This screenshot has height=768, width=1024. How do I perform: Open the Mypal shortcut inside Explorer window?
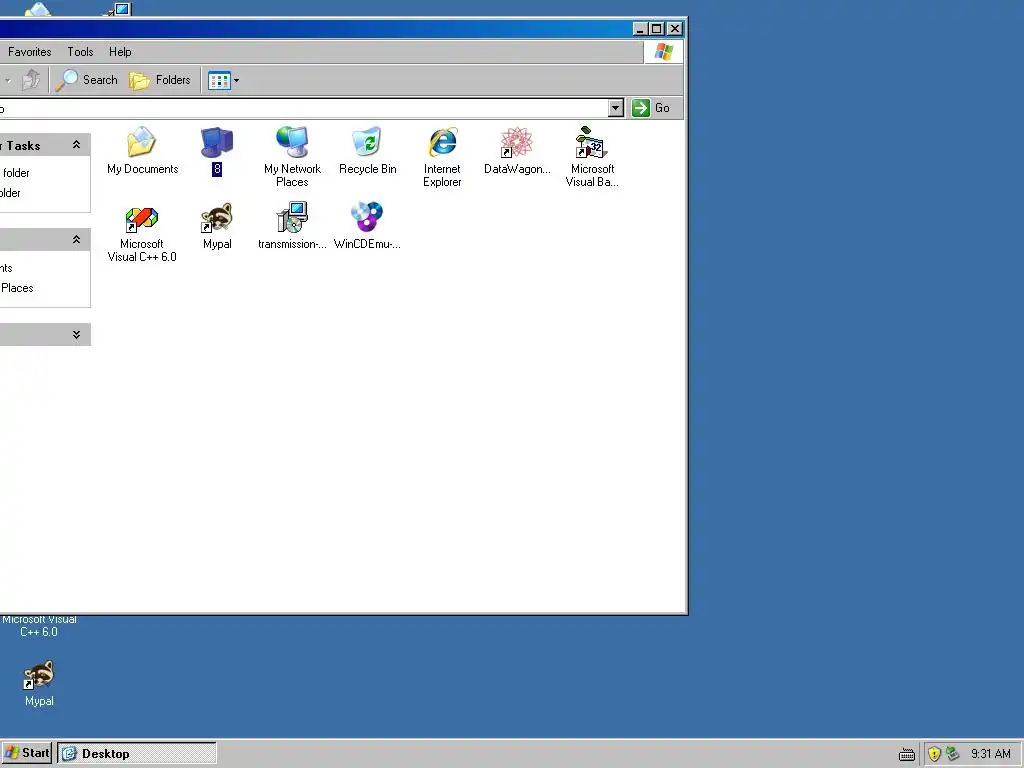coord(217,218)
